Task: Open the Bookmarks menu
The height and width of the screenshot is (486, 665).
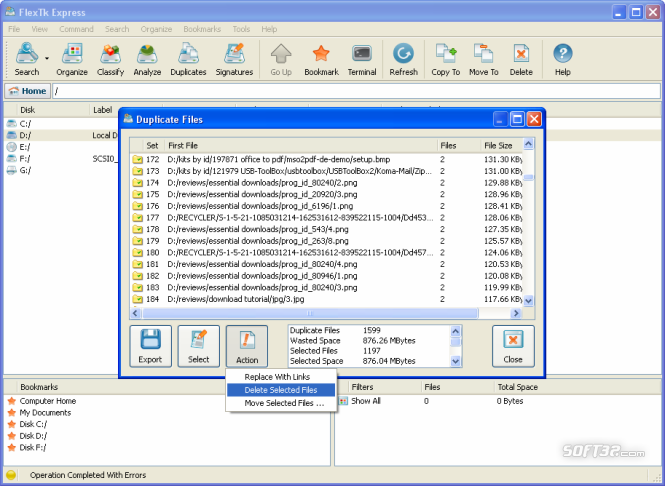Action: 202,29
